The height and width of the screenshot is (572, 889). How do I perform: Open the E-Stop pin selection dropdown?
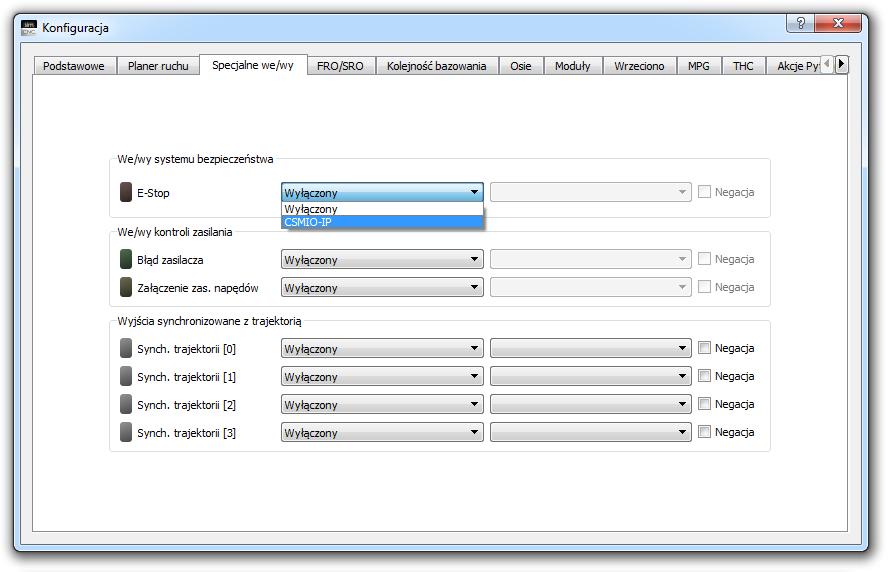[591, 192]
